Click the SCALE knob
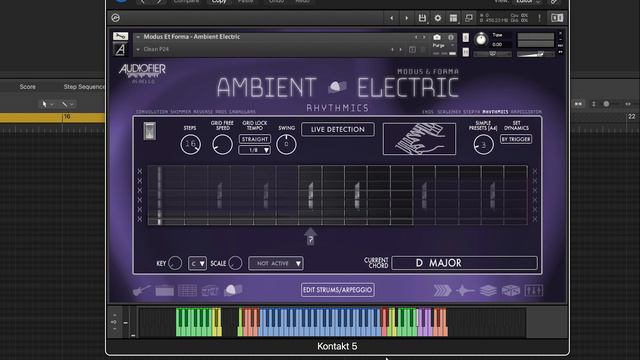 tap(236, 263)
